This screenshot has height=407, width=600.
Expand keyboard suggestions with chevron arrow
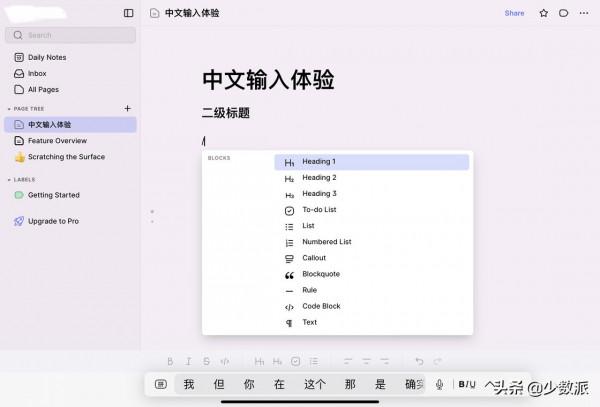pyautogui.click(x=489, y=384)
